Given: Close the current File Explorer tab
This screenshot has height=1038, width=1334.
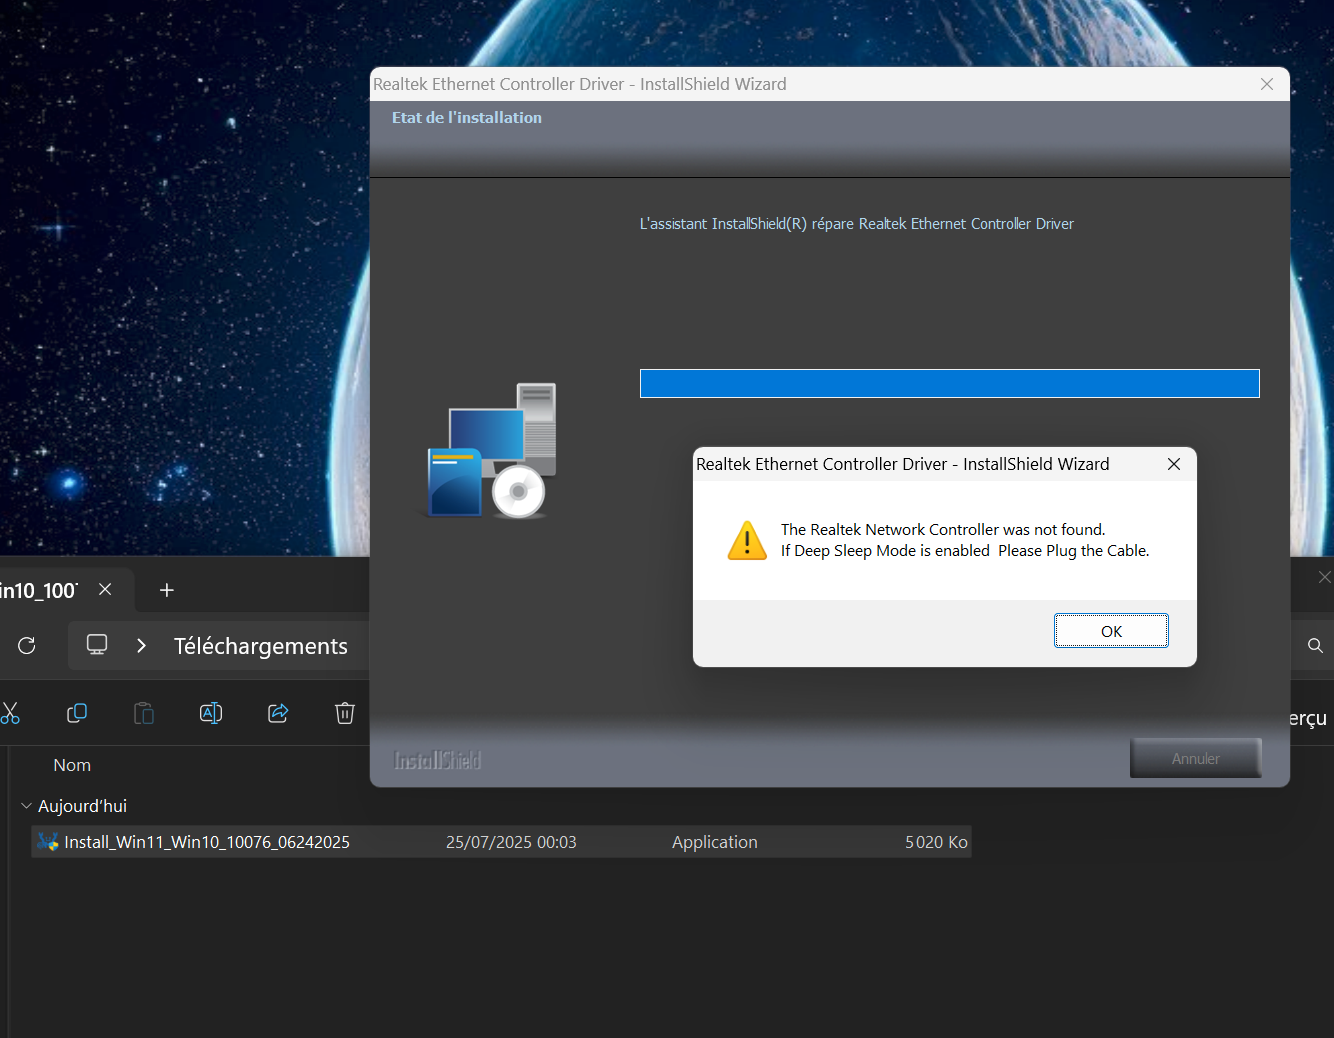Looking at the screenshot, I should click(x=105, y=590).
